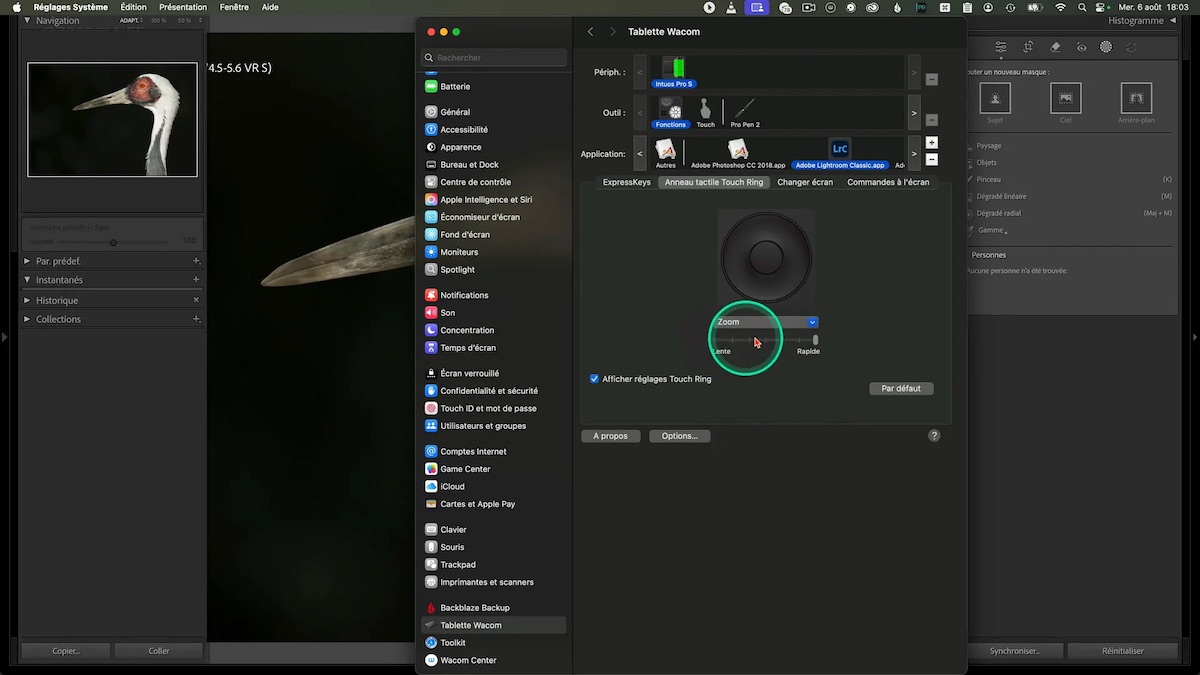
Task: Select Pinceau mask option in Lightroom
Action: [x=988, y=179]
